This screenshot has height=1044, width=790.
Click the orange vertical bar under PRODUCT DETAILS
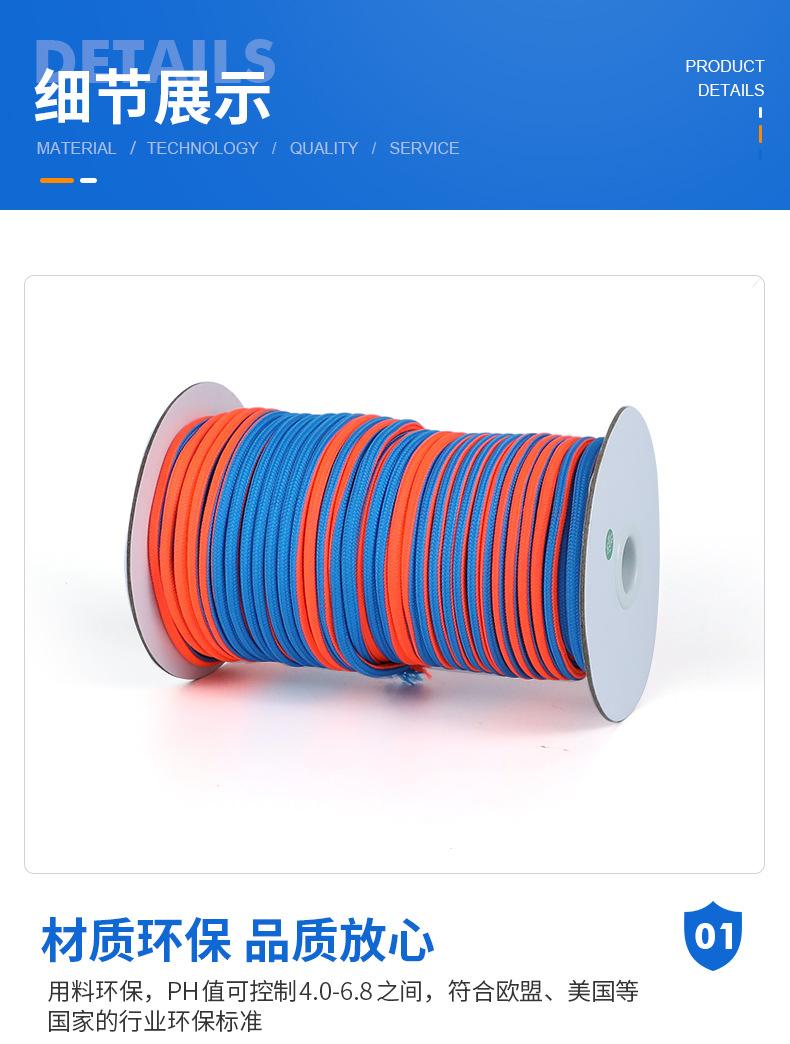(760, 134)
